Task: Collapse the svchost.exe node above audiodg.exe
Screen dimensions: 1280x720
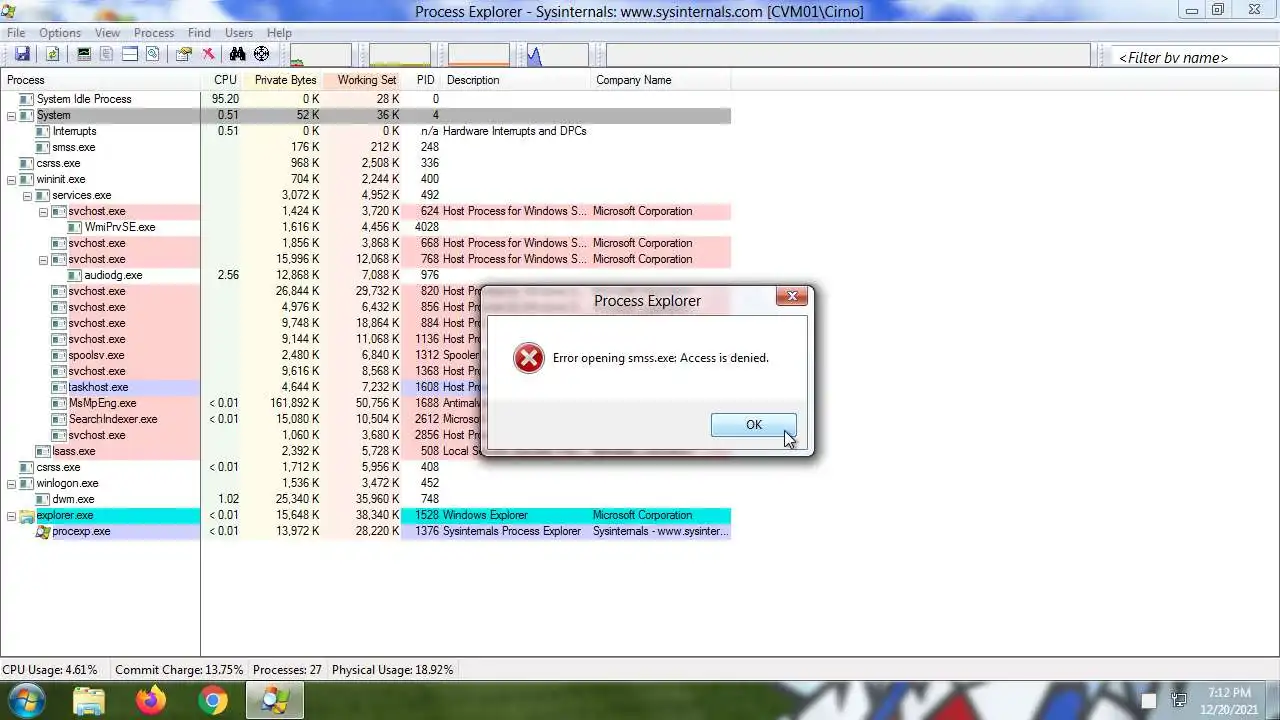Action: click(x=43, y=260)
